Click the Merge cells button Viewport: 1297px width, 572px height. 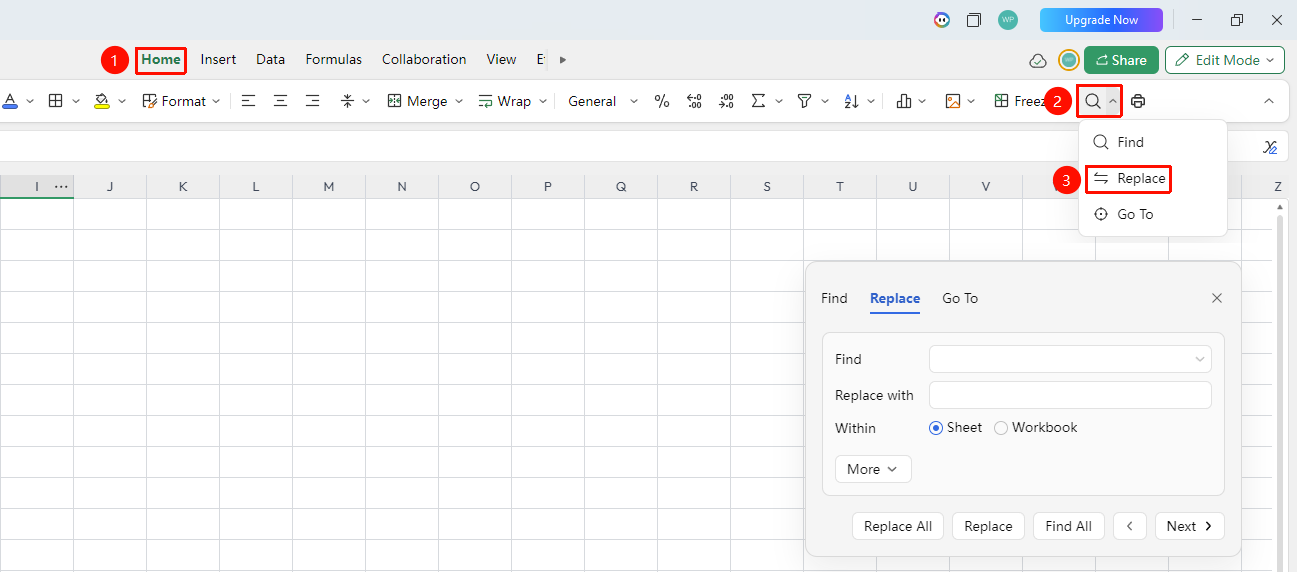pyautogui.click(x=425, y=101)
